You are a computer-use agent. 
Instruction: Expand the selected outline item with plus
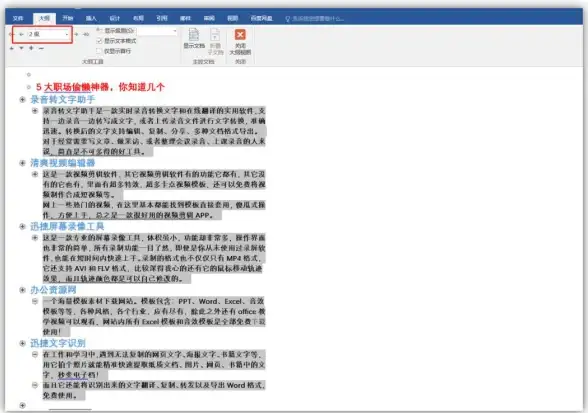(31, 48)
